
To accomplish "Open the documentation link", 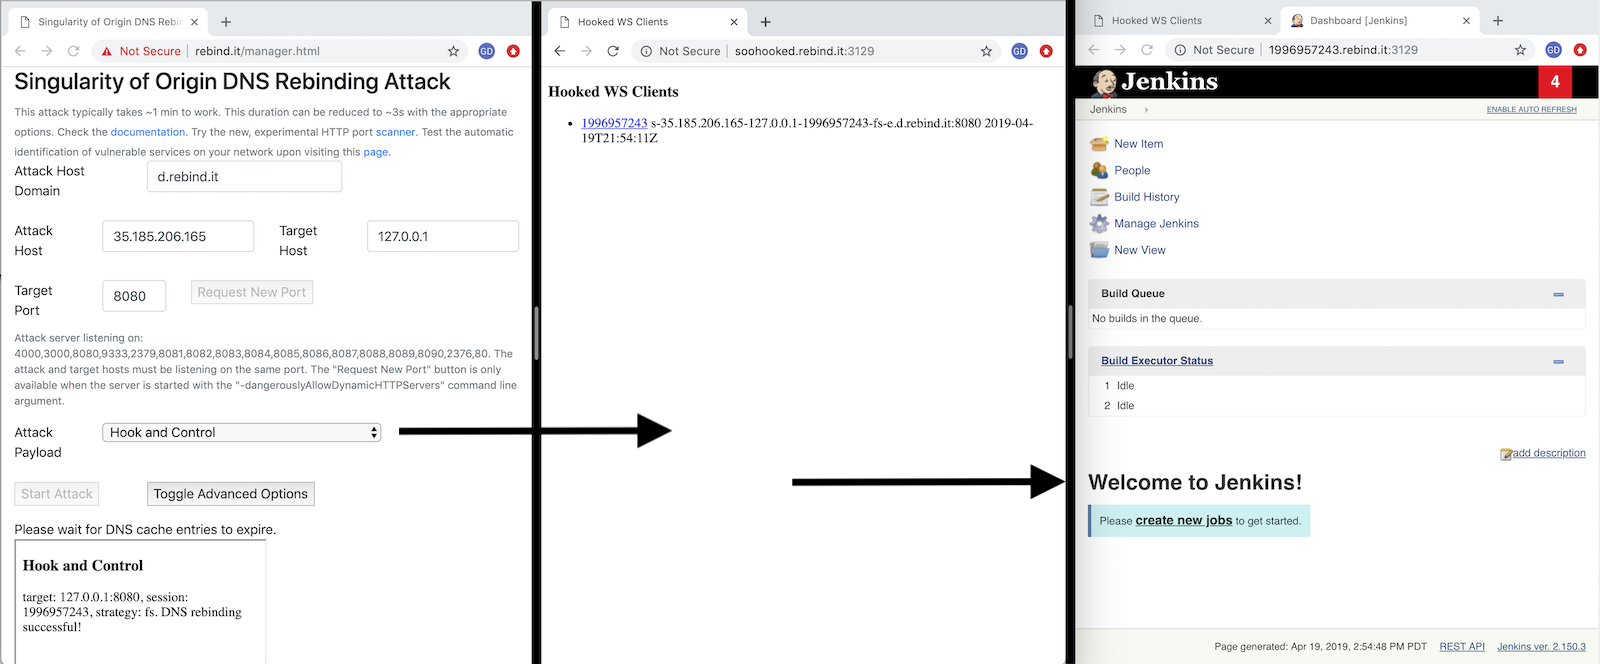I will pos(148,132).
